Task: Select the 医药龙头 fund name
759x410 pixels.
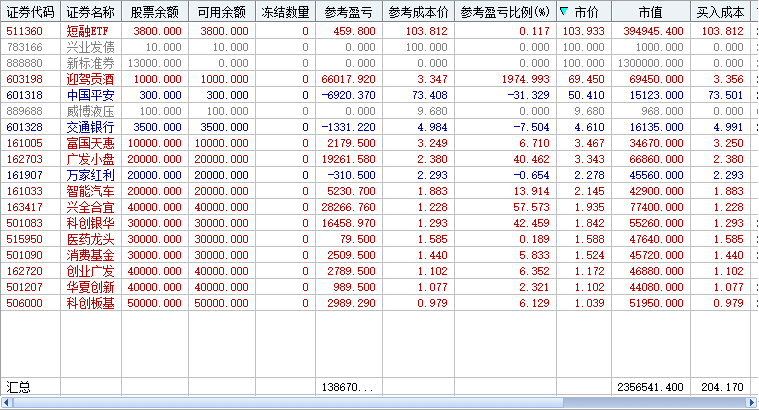Action: click(91, 239)
